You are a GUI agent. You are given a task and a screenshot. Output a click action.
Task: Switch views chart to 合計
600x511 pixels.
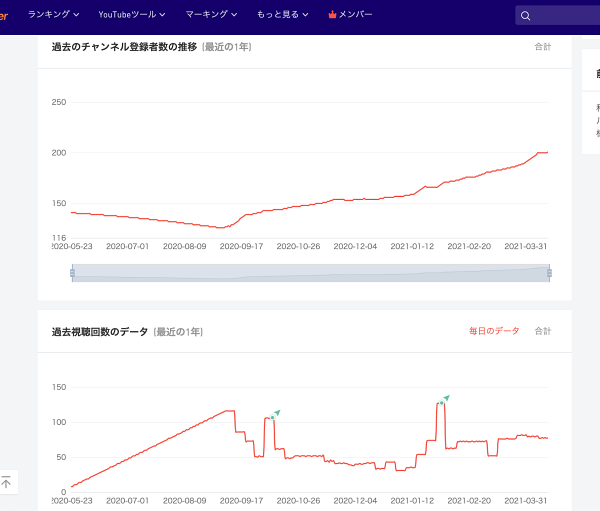542,331
